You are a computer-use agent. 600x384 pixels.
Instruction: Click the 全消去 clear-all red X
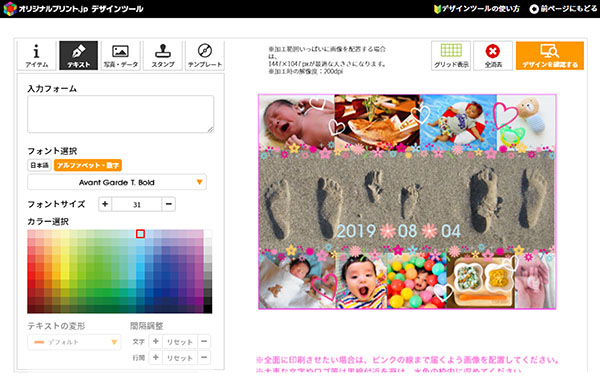pyautogui.click(x=493, y=55)
